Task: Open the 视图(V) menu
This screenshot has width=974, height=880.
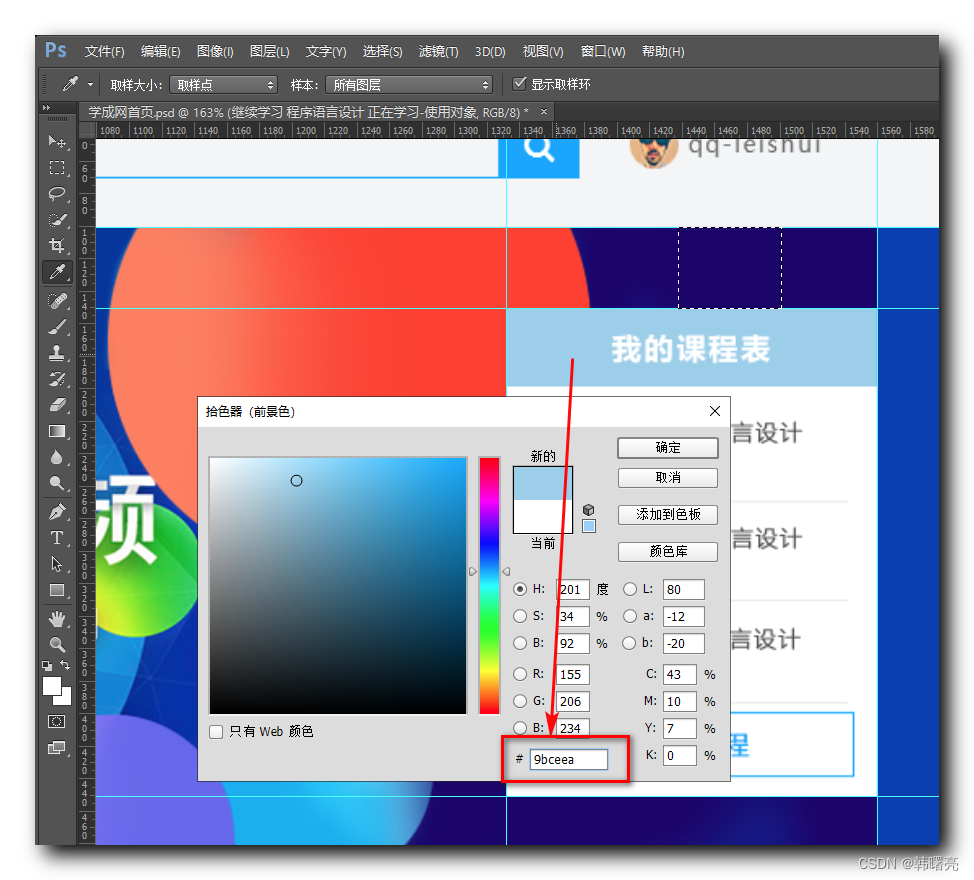Action: (543, 52)
